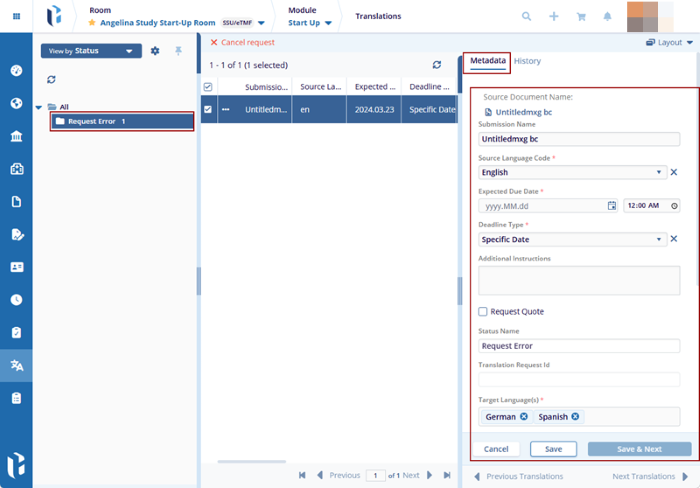Select the Metadata tab
Viewport: 700px width, 488px height.
point(487,61)
